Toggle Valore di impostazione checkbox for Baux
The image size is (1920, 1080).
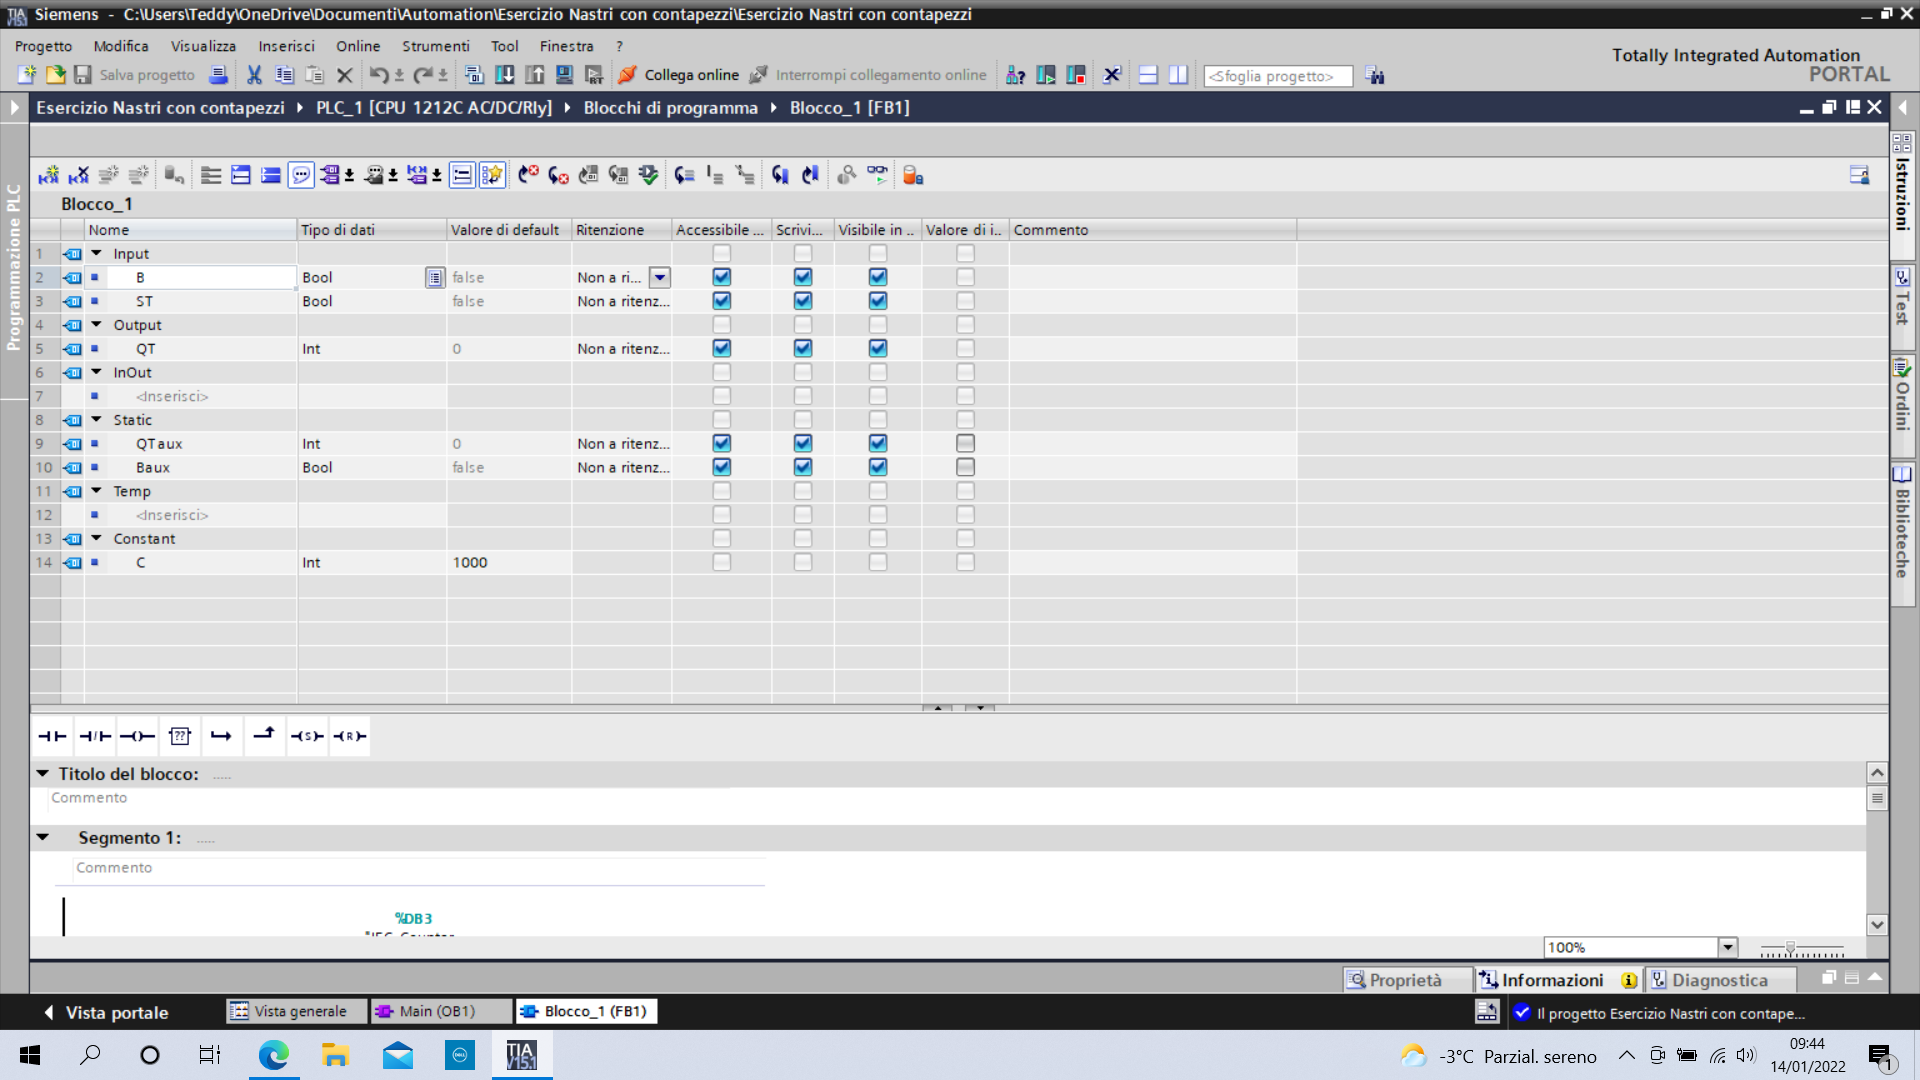965,467
